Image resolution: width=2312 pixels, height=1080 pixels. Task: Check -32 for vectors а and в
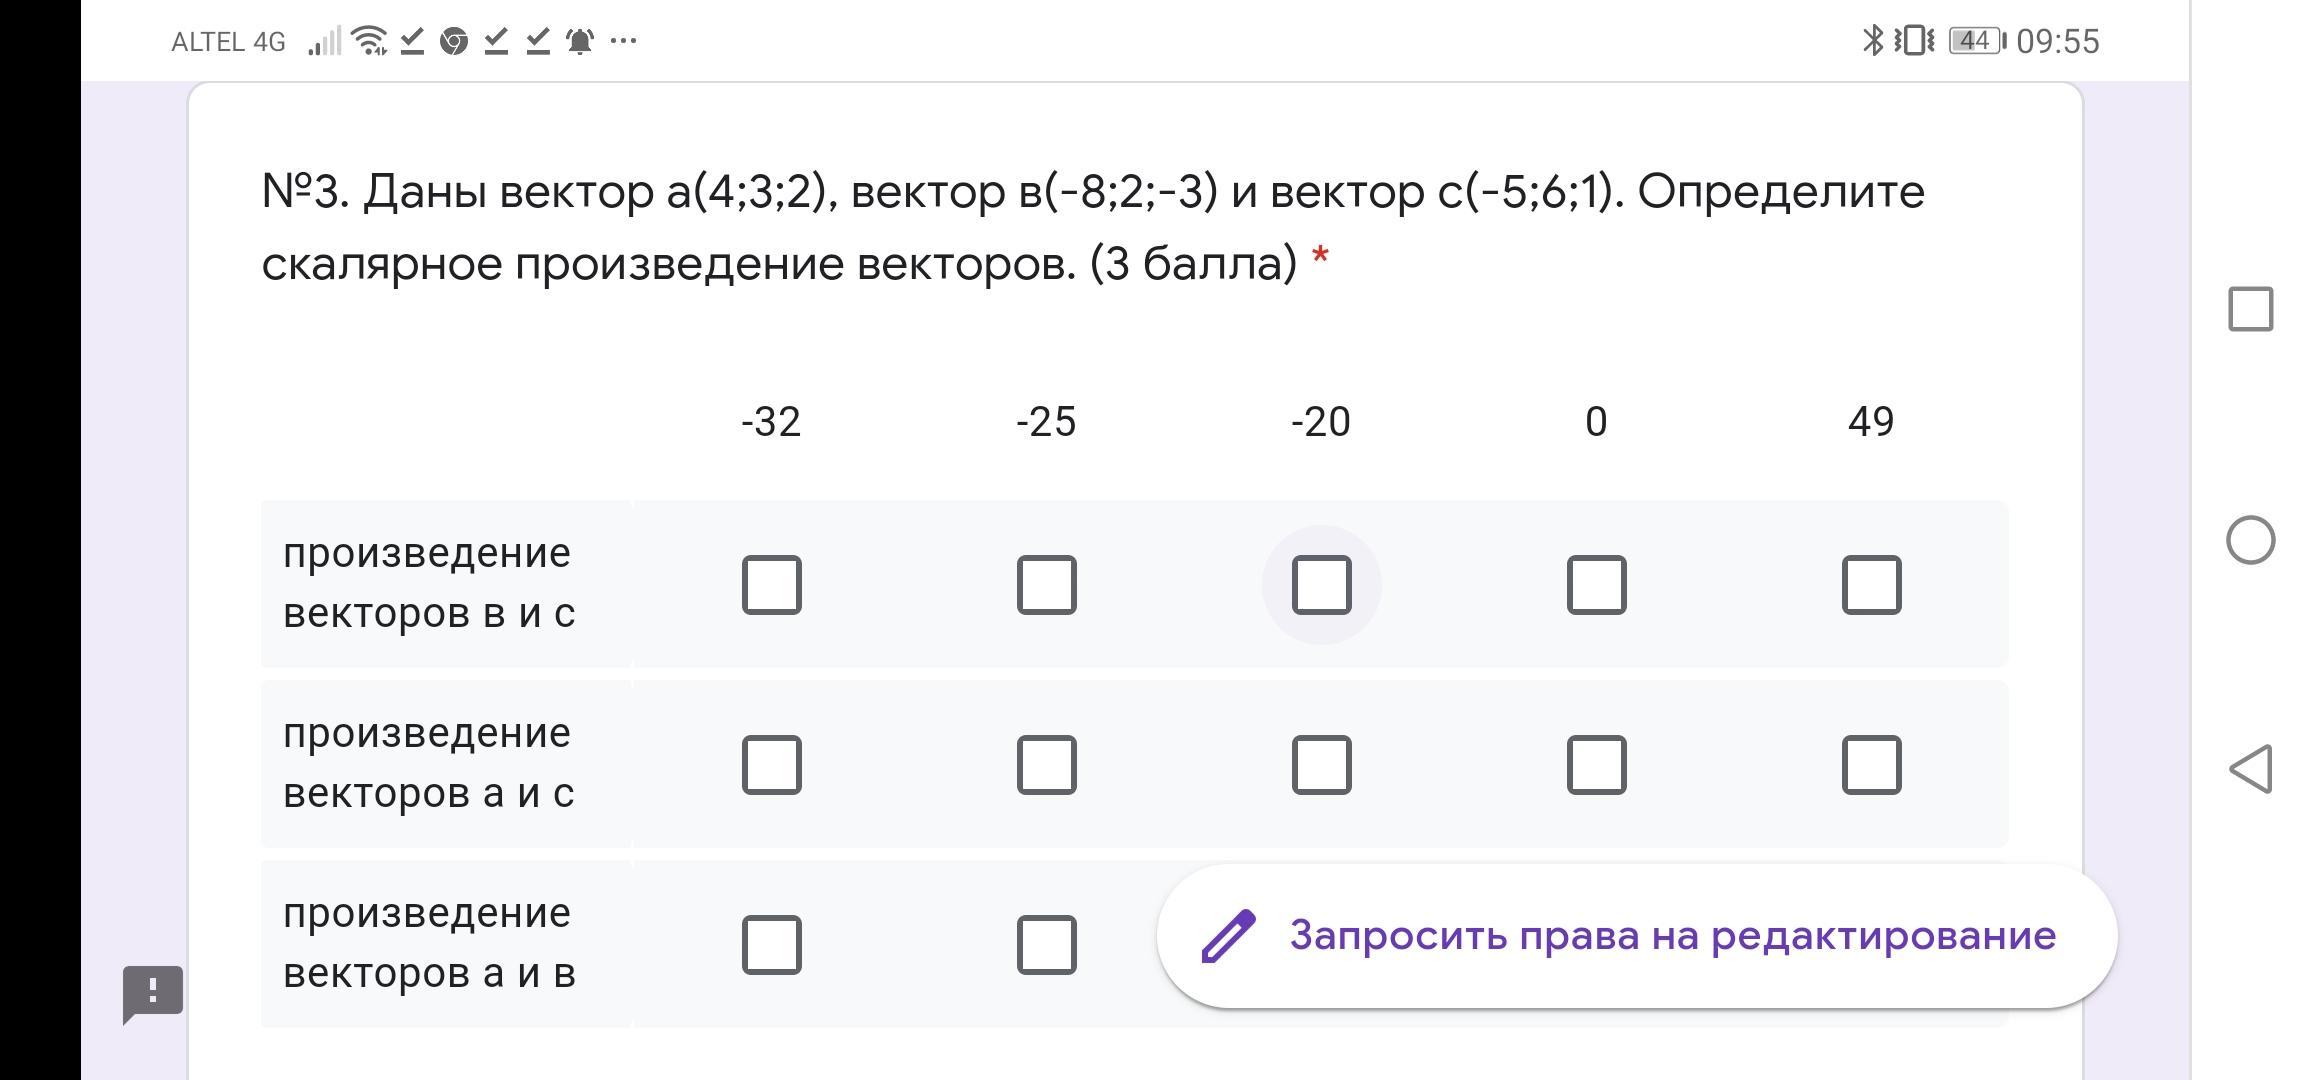pyautogui.click(x=771, y=945)
